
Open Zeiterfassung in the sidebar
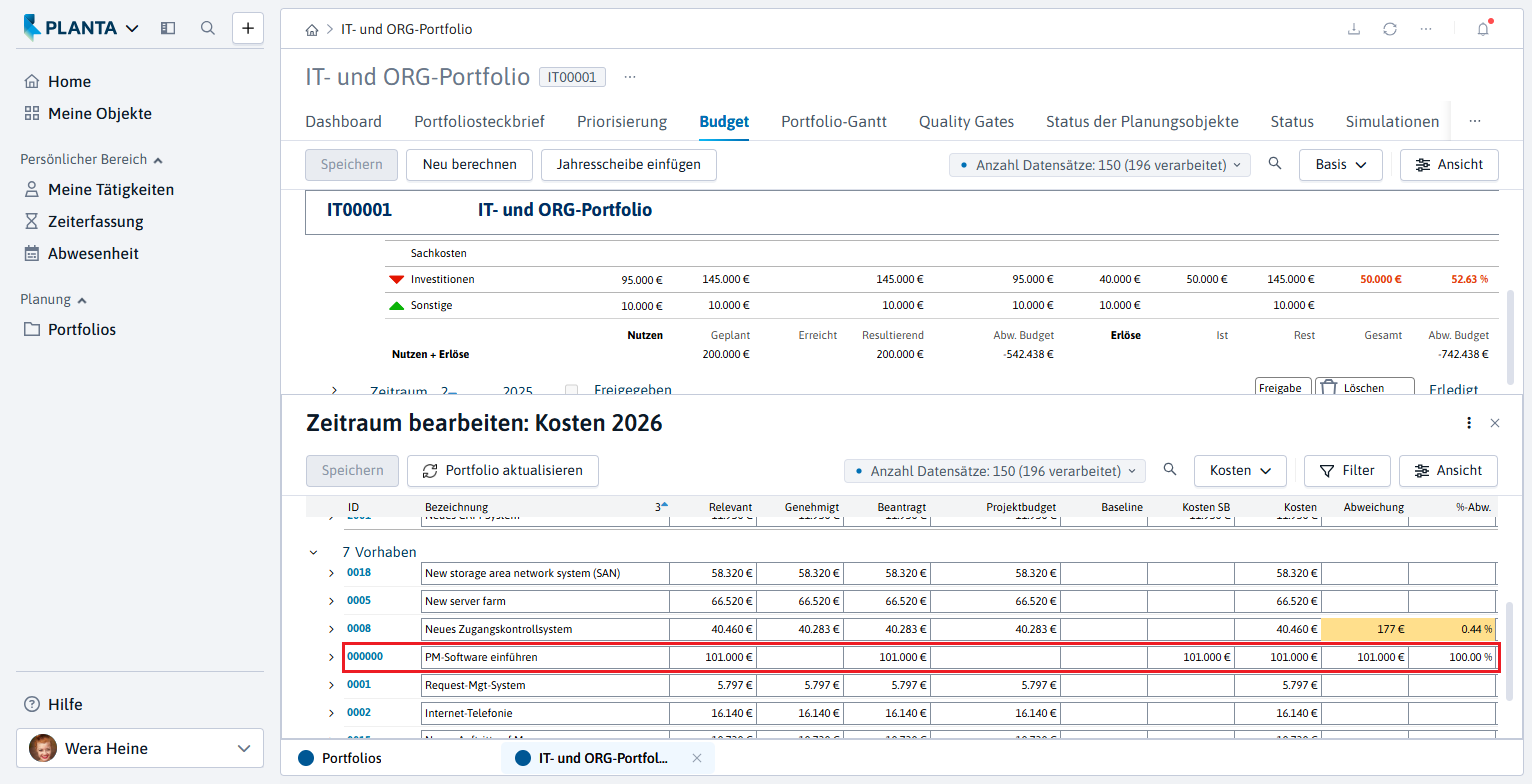coord(83,222)
